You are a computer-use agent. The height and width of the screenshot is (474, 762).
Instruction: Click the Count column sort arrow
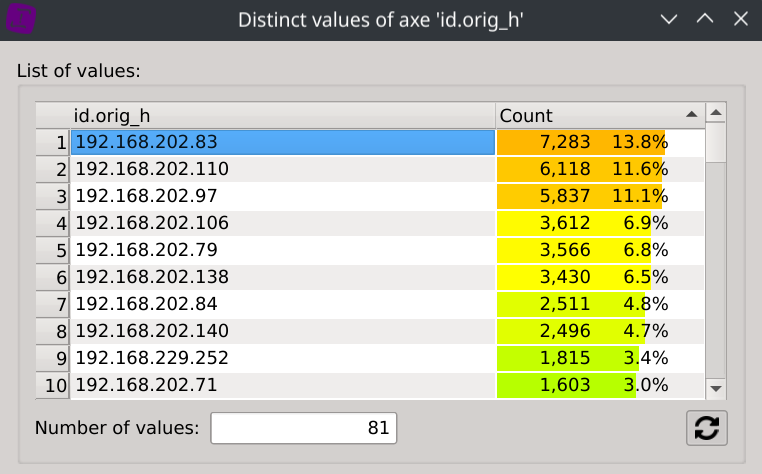(691, 115)
